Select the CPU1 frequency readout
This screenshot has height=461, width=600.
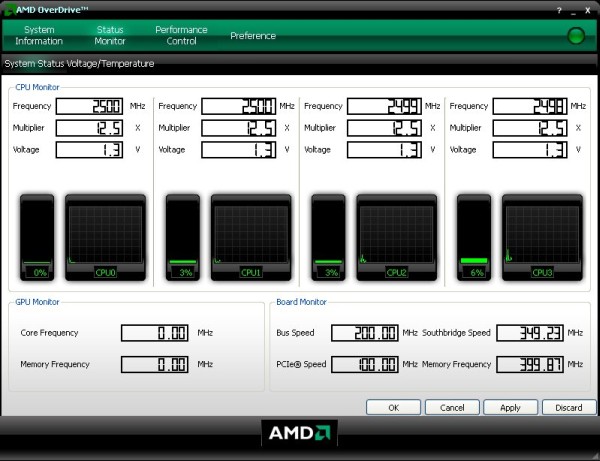(238, 106)
